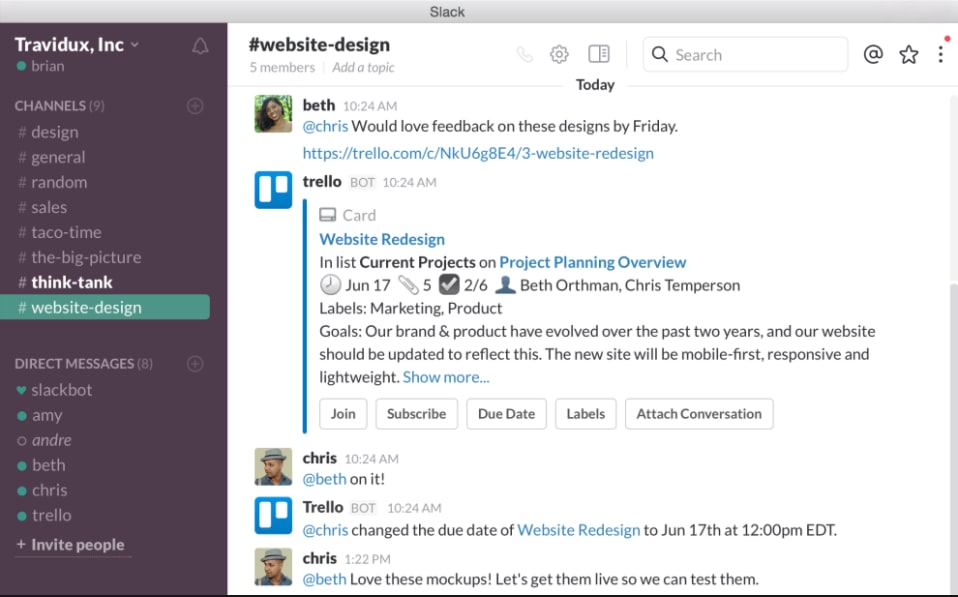958x597 pixels.
Task: Open mentions with the @ icon
Action: pyautogui.click(x=873, y=54)
